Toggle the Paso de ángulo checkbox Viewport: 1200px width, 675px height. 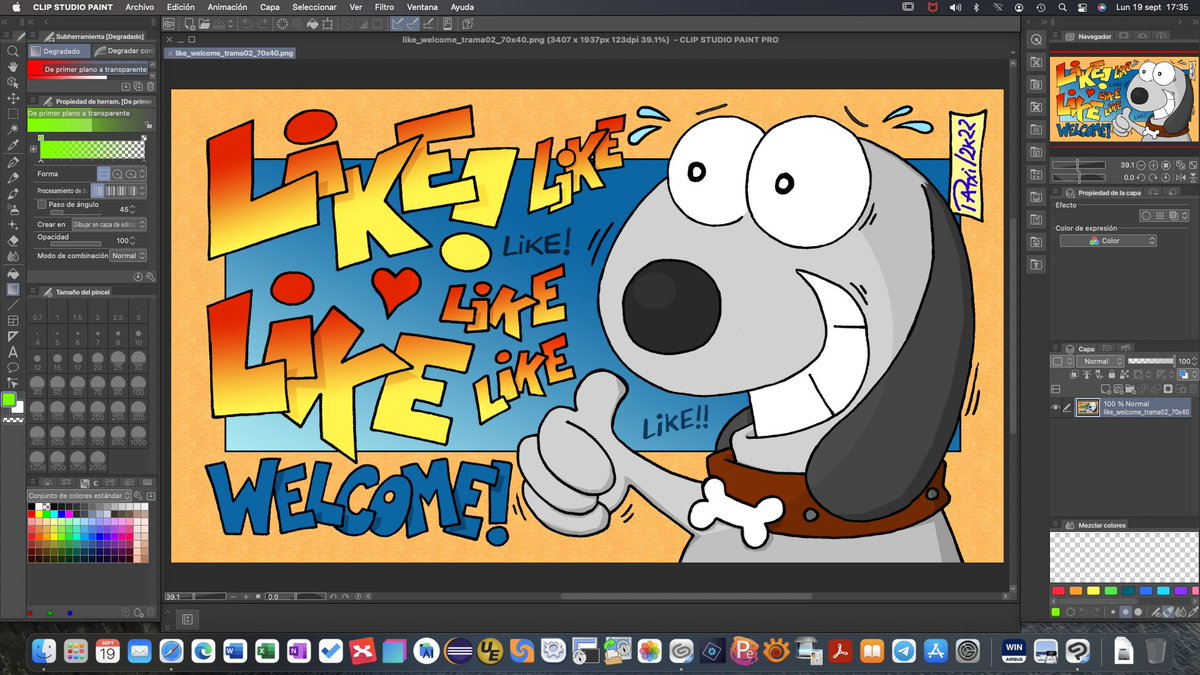[41, 204]
